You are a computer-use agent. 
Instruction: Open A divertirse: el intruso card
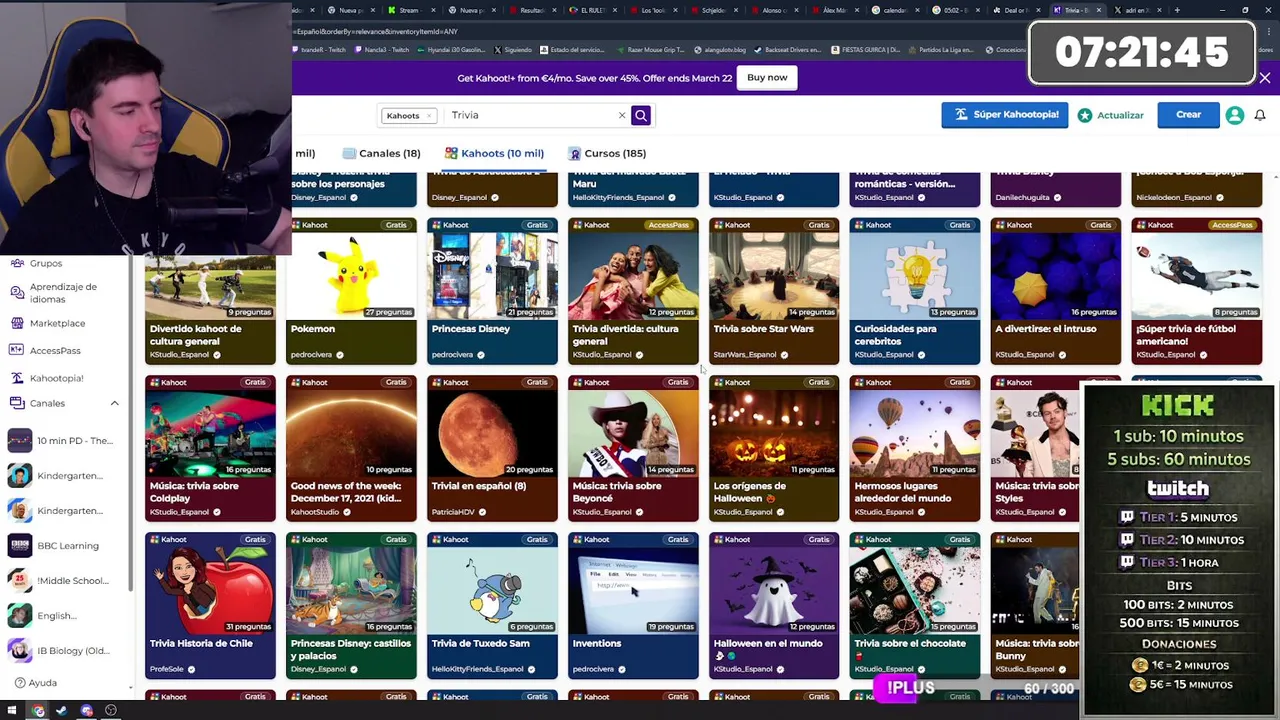coord(1056,291)
